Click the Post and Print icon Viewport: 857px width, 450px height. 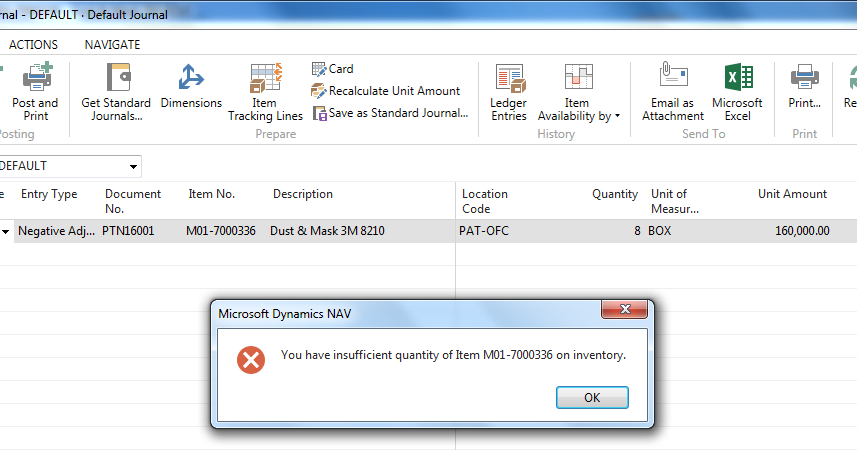tap(37, 77)
